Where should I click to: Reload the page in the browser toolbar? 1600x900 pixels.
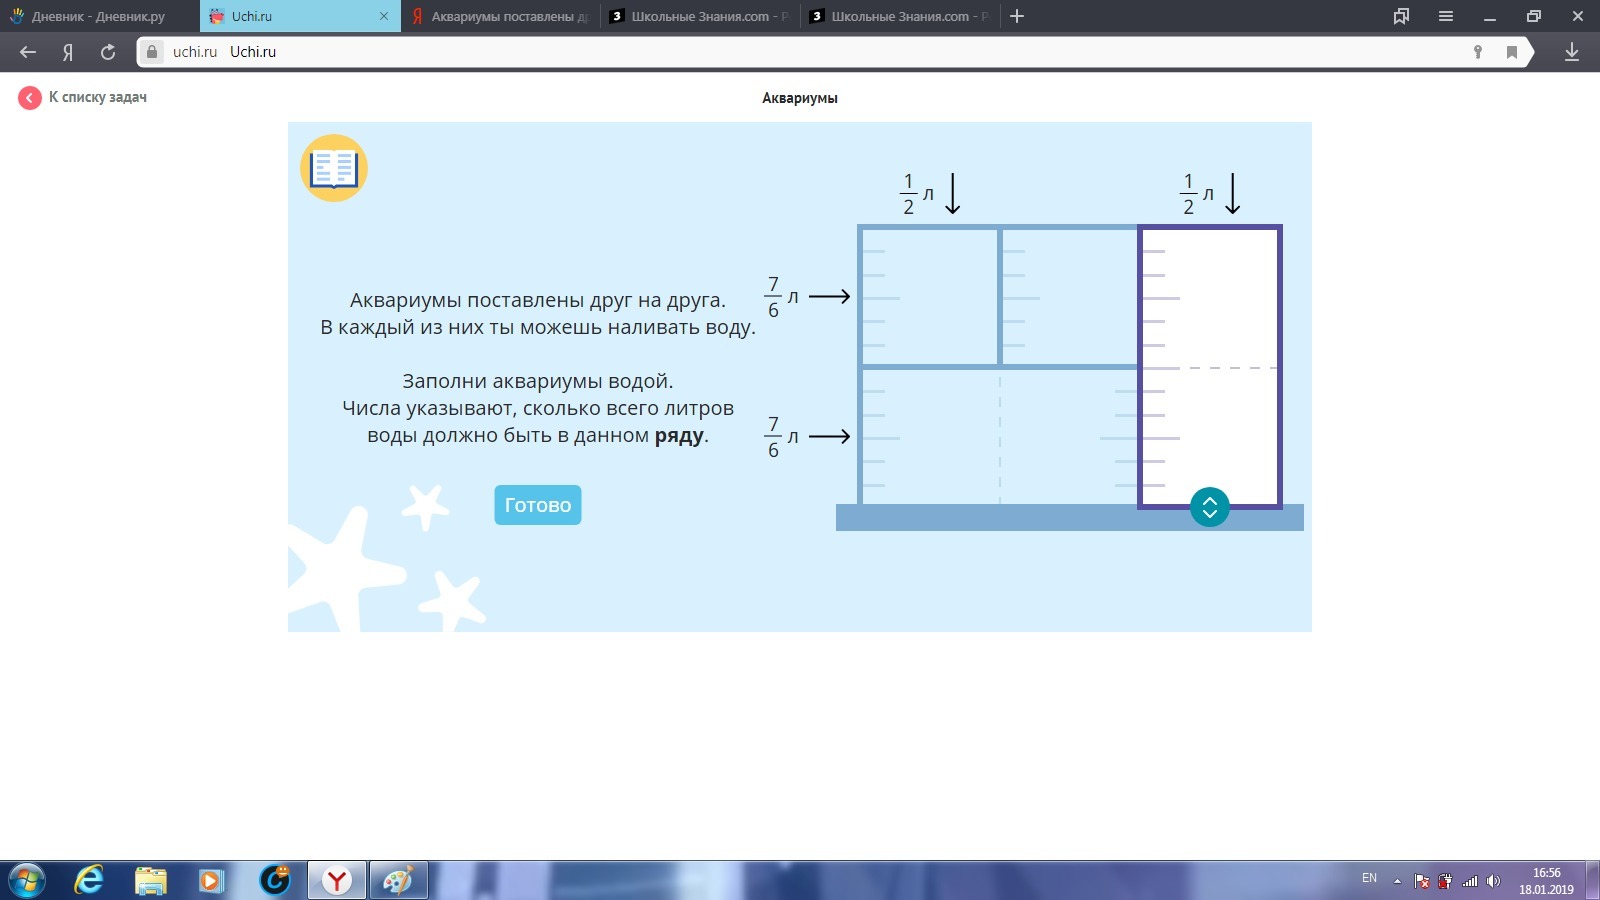coord(108,52)
